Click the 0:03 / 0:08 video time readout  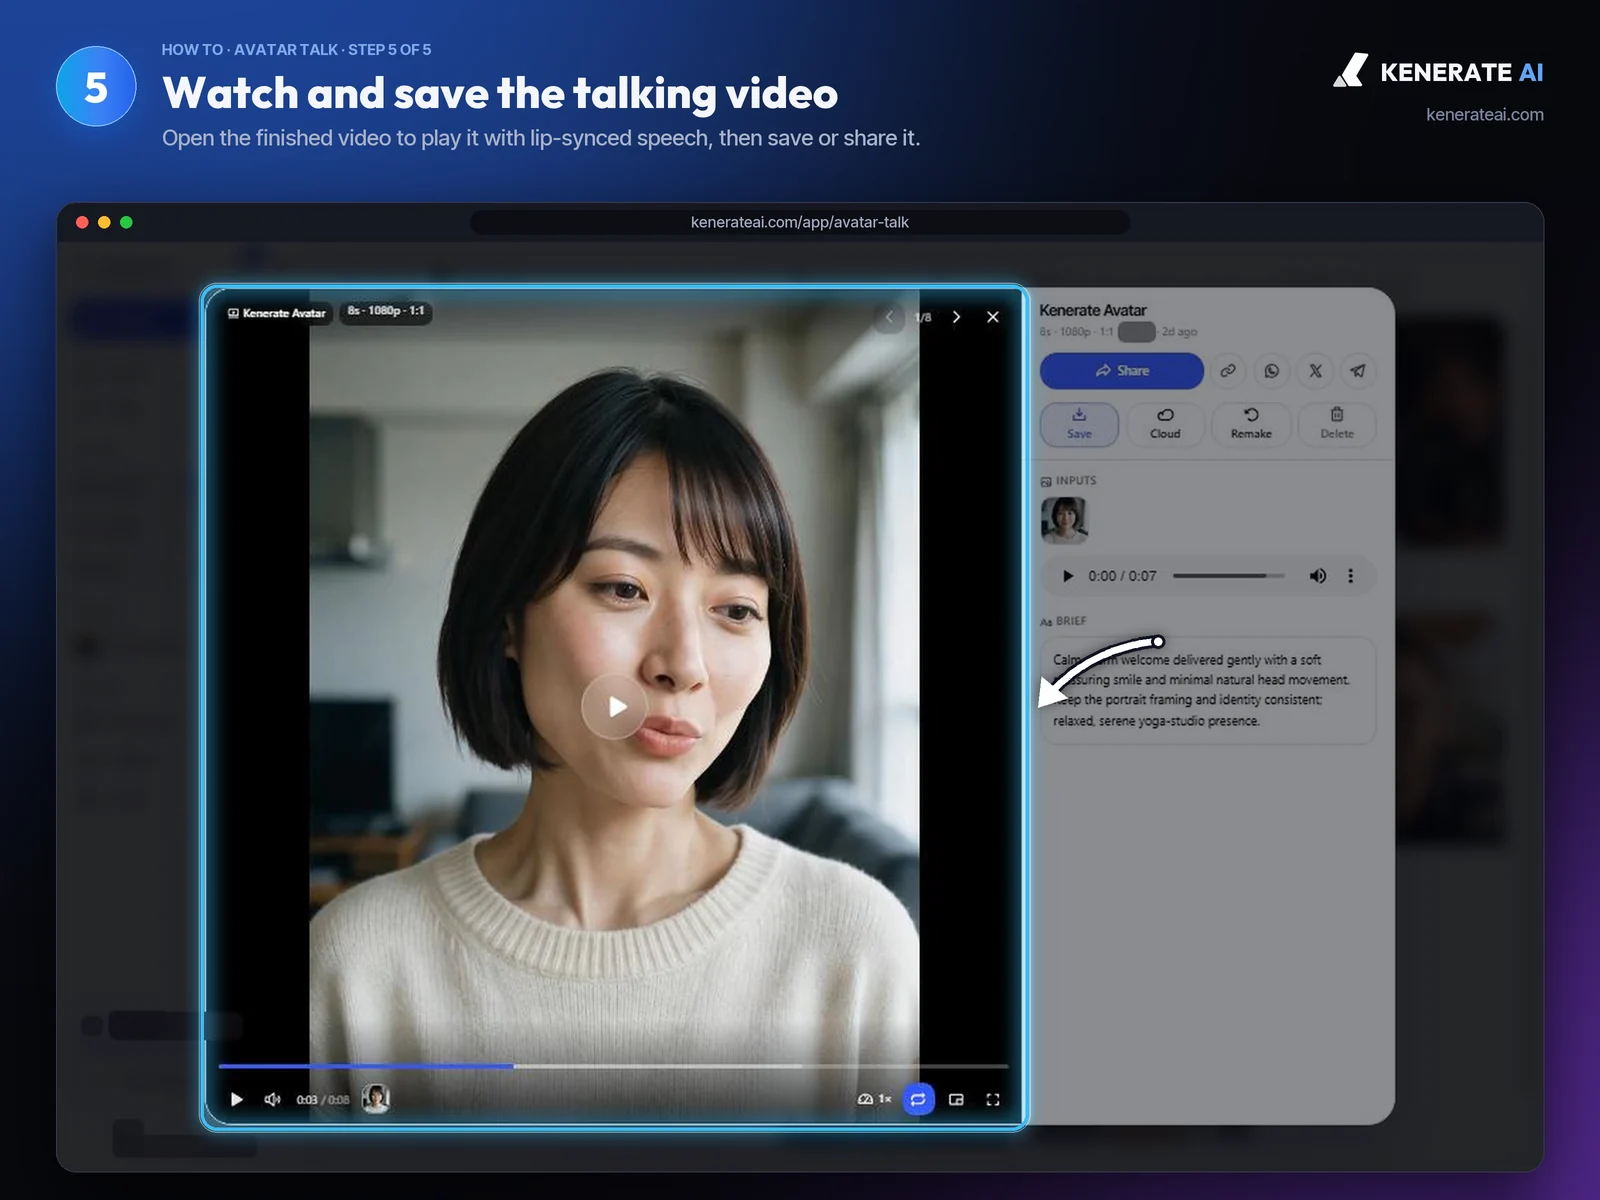pos(323,1100)
